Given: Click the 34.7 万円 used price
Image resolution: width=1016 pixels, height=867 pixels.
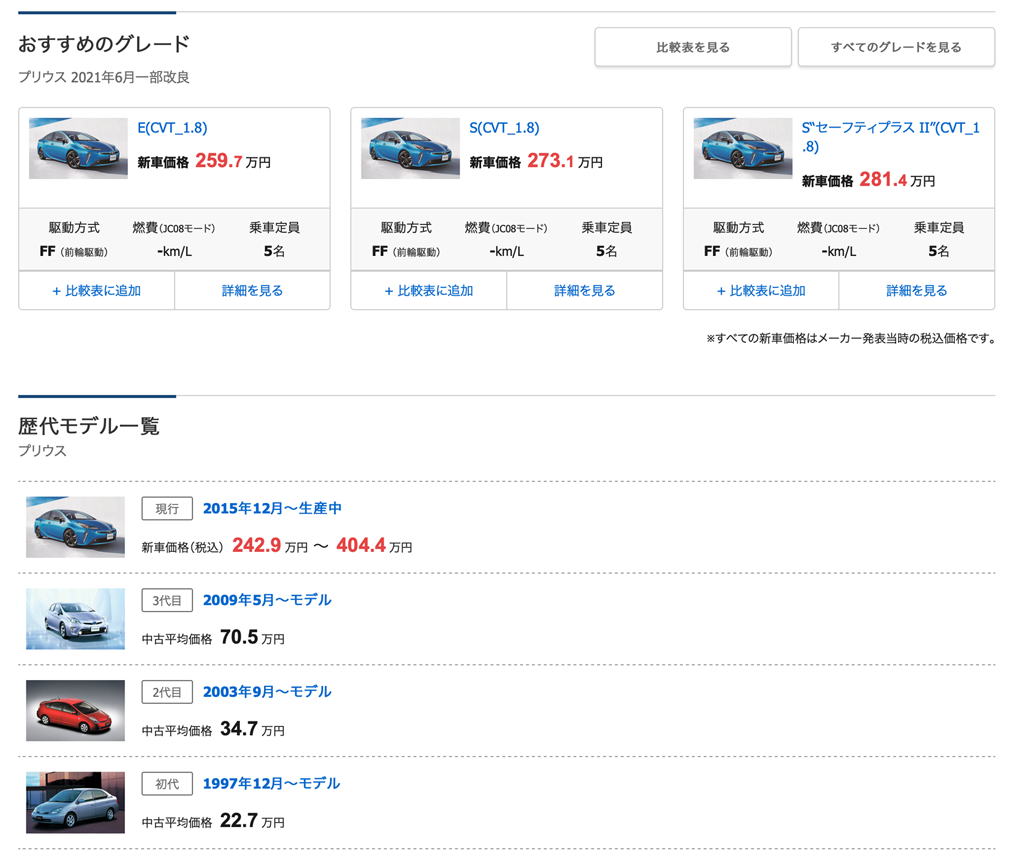Looking at the screenshot, I should point(252,729).
